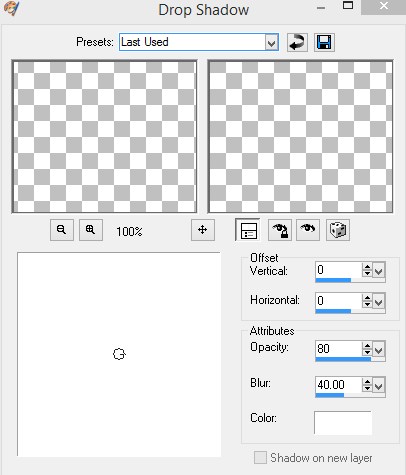Image resolution: width=406 pixels, height=475 pixels.
Task: Click the Vertical offset slider bar
Action: (350, 280)
